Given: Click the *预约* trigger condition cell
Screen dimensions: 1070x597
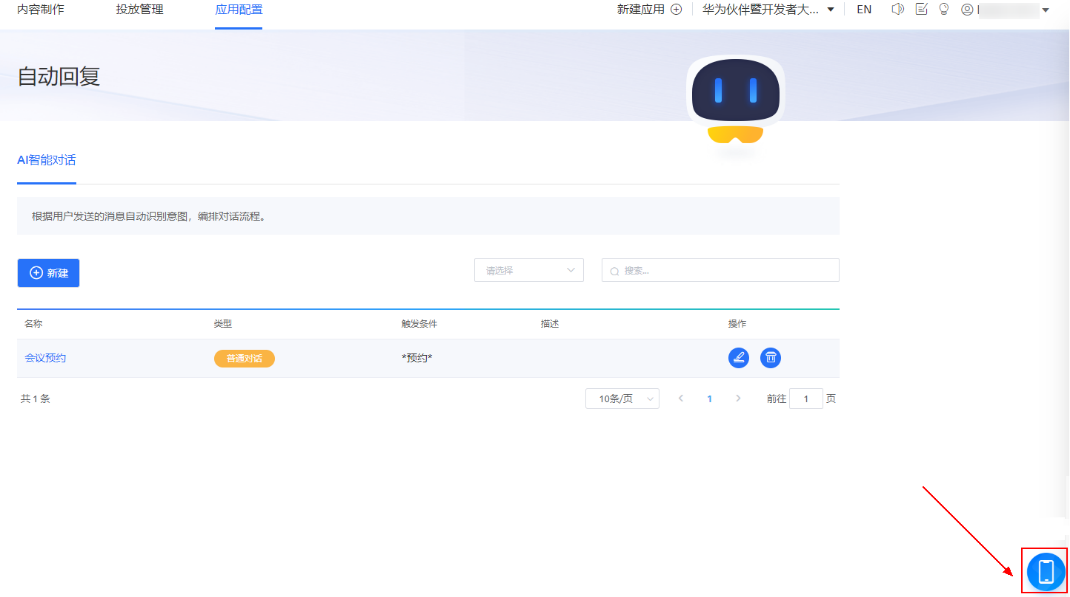Looking at the screenshot, I should click(x=417, y=358).
